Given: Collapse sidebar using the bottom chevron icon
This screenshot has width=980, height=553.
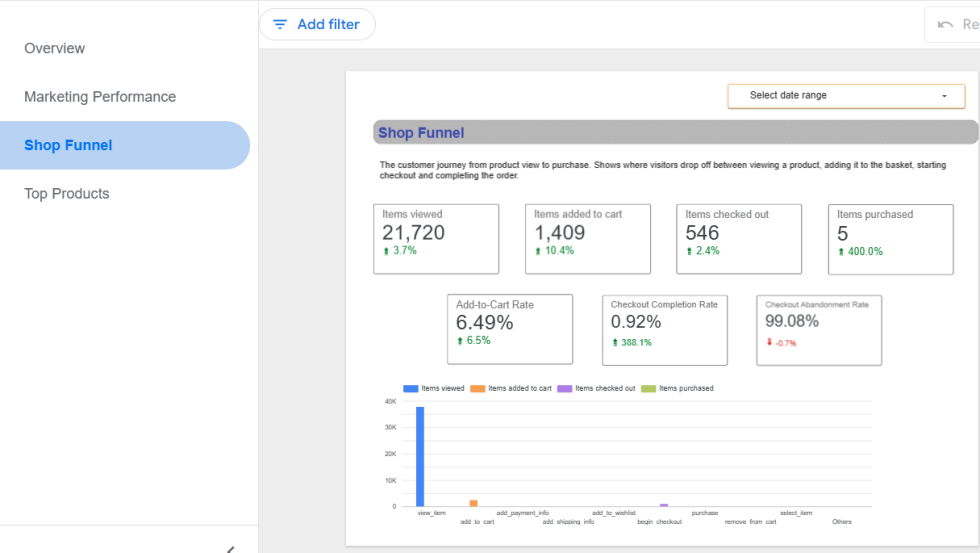Looking at the screenshot, I should (231, 549).
